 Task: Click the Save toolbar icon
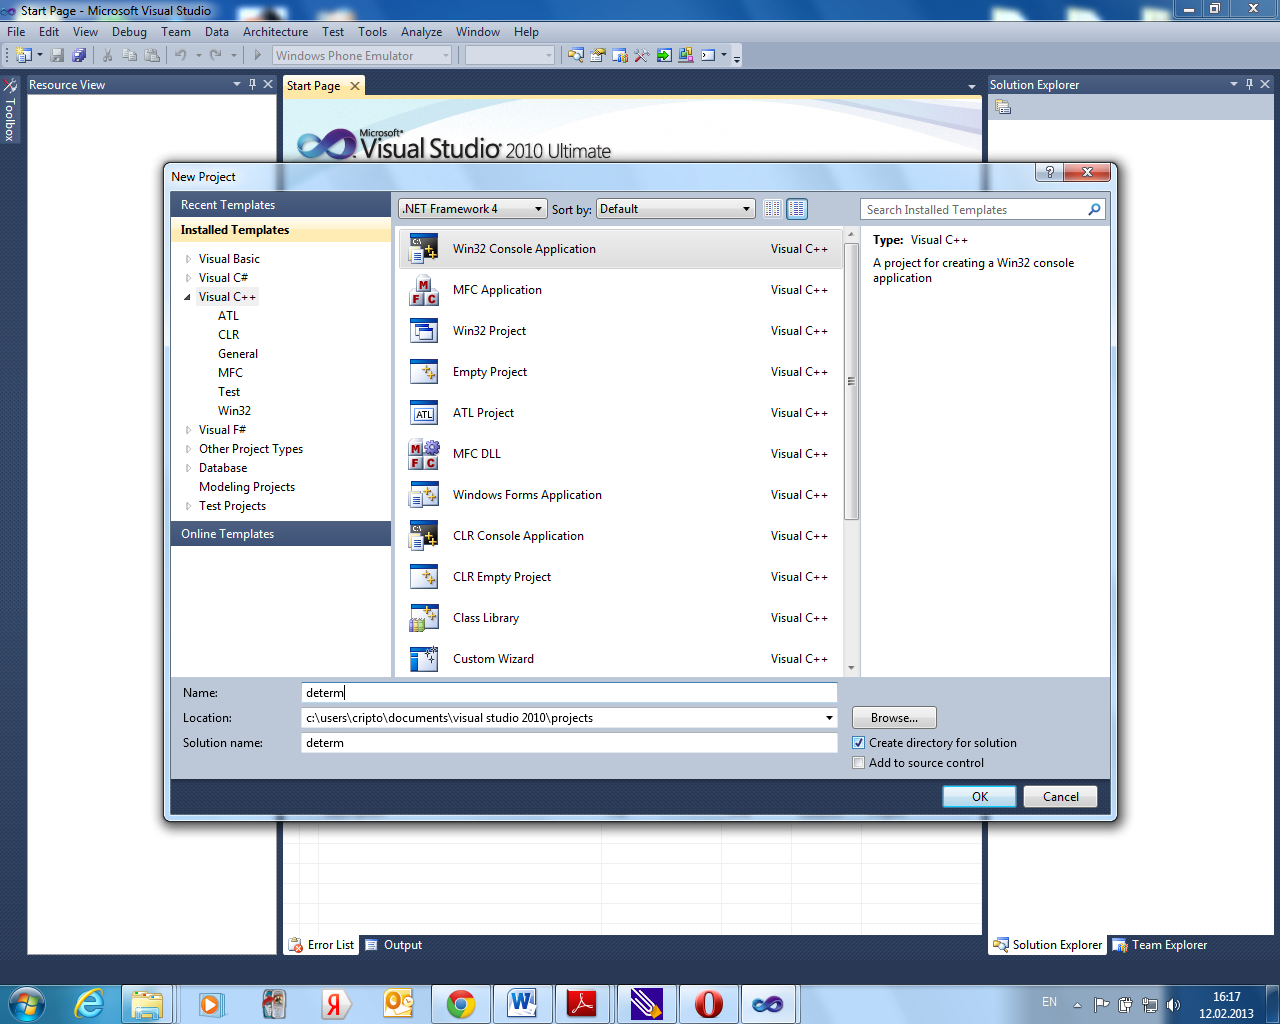[x=57, y=56]
